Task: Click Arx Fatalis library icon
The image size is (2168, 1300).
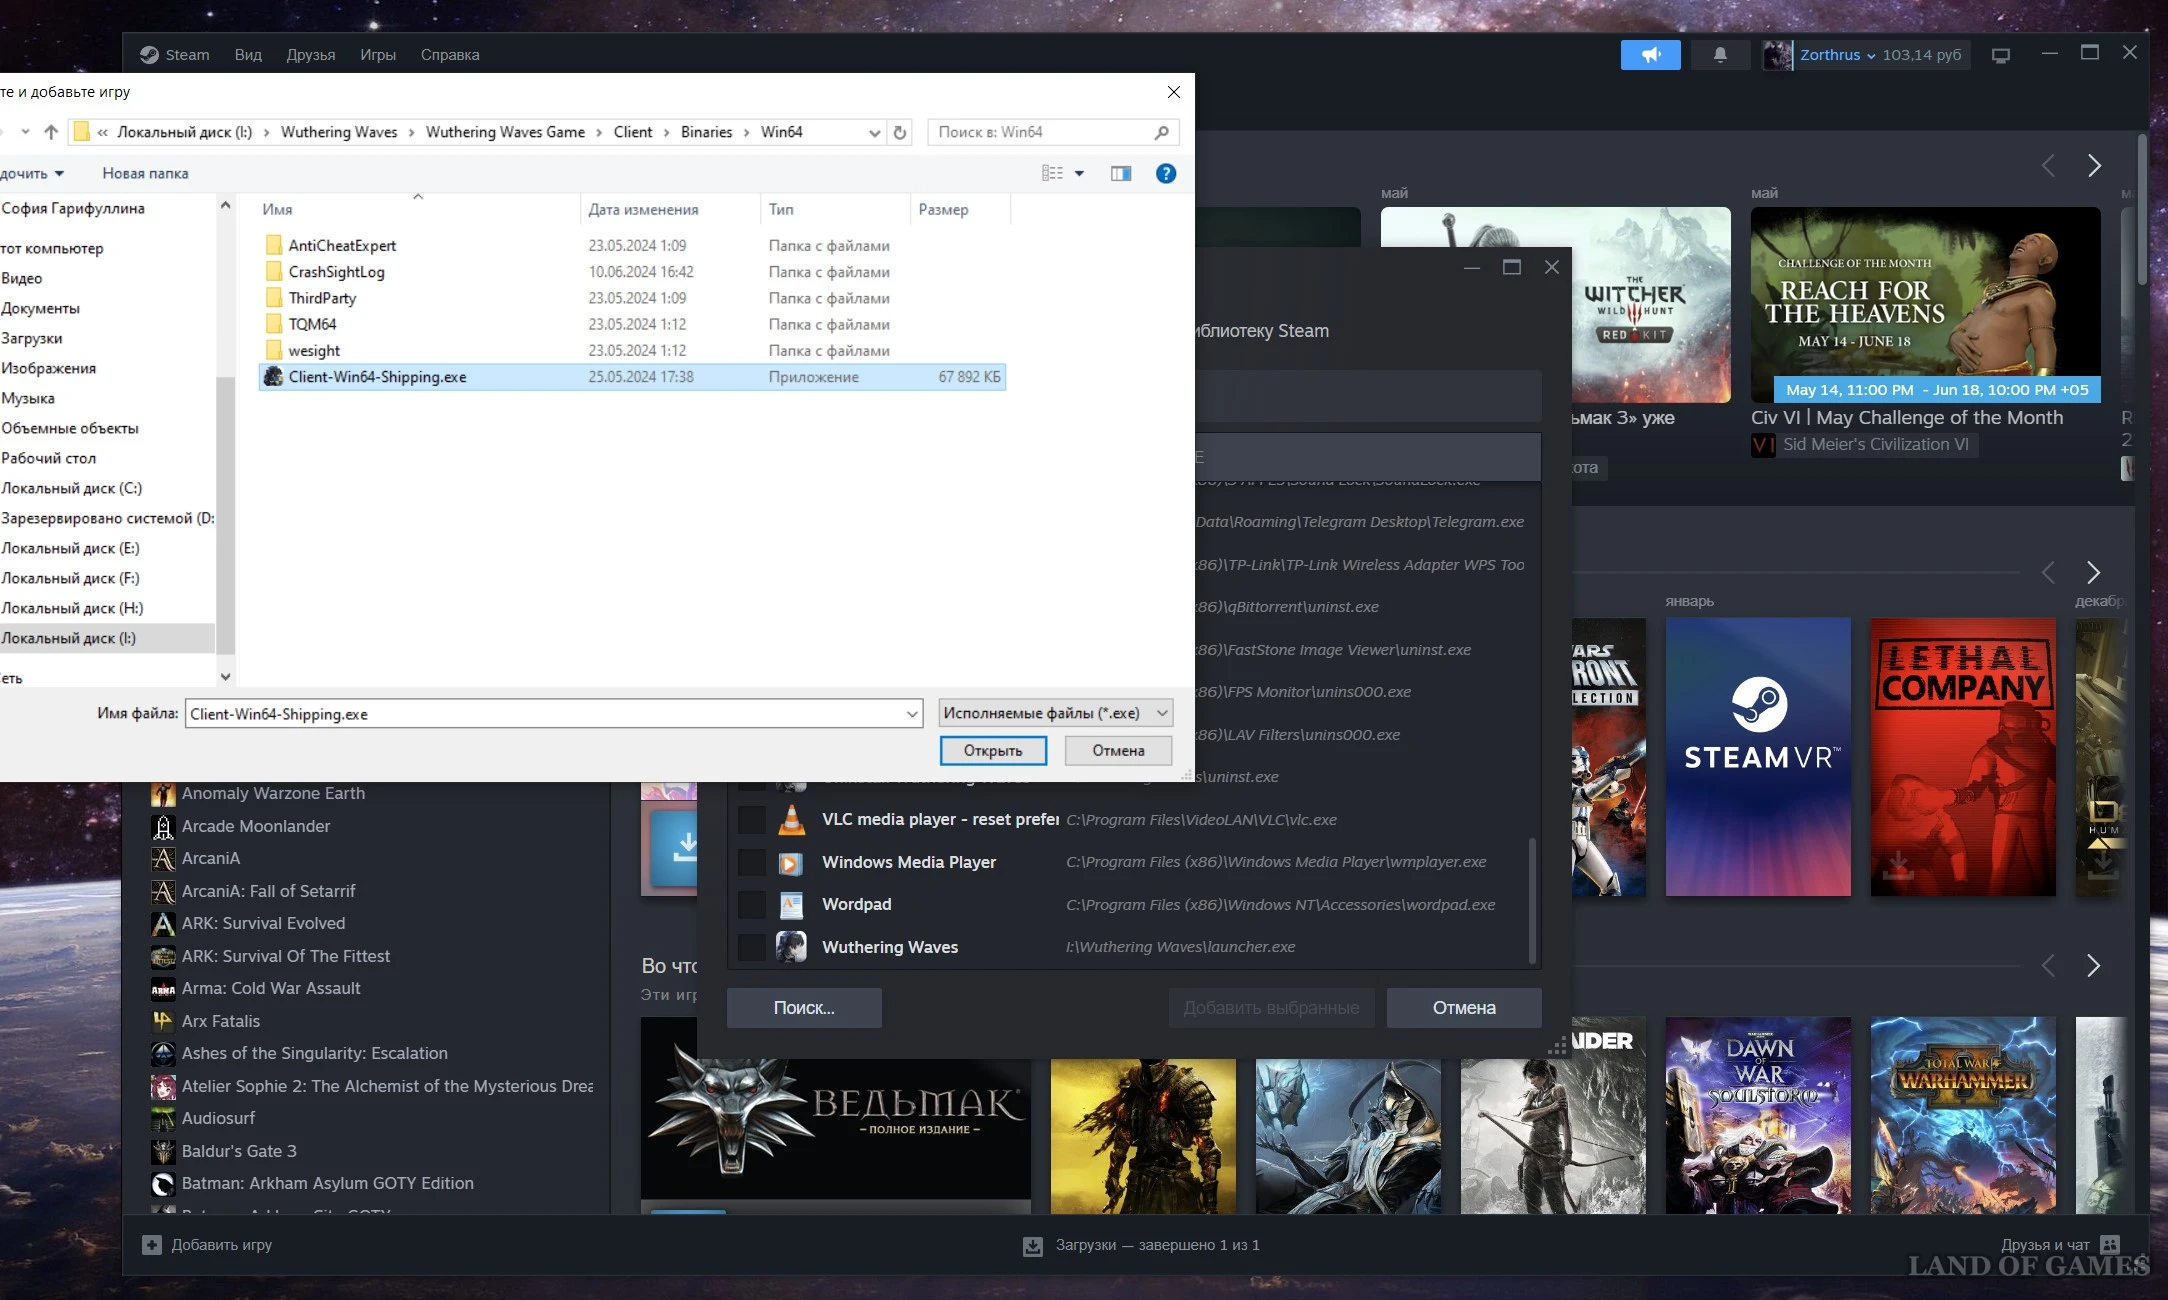Action: (163, 1021)
